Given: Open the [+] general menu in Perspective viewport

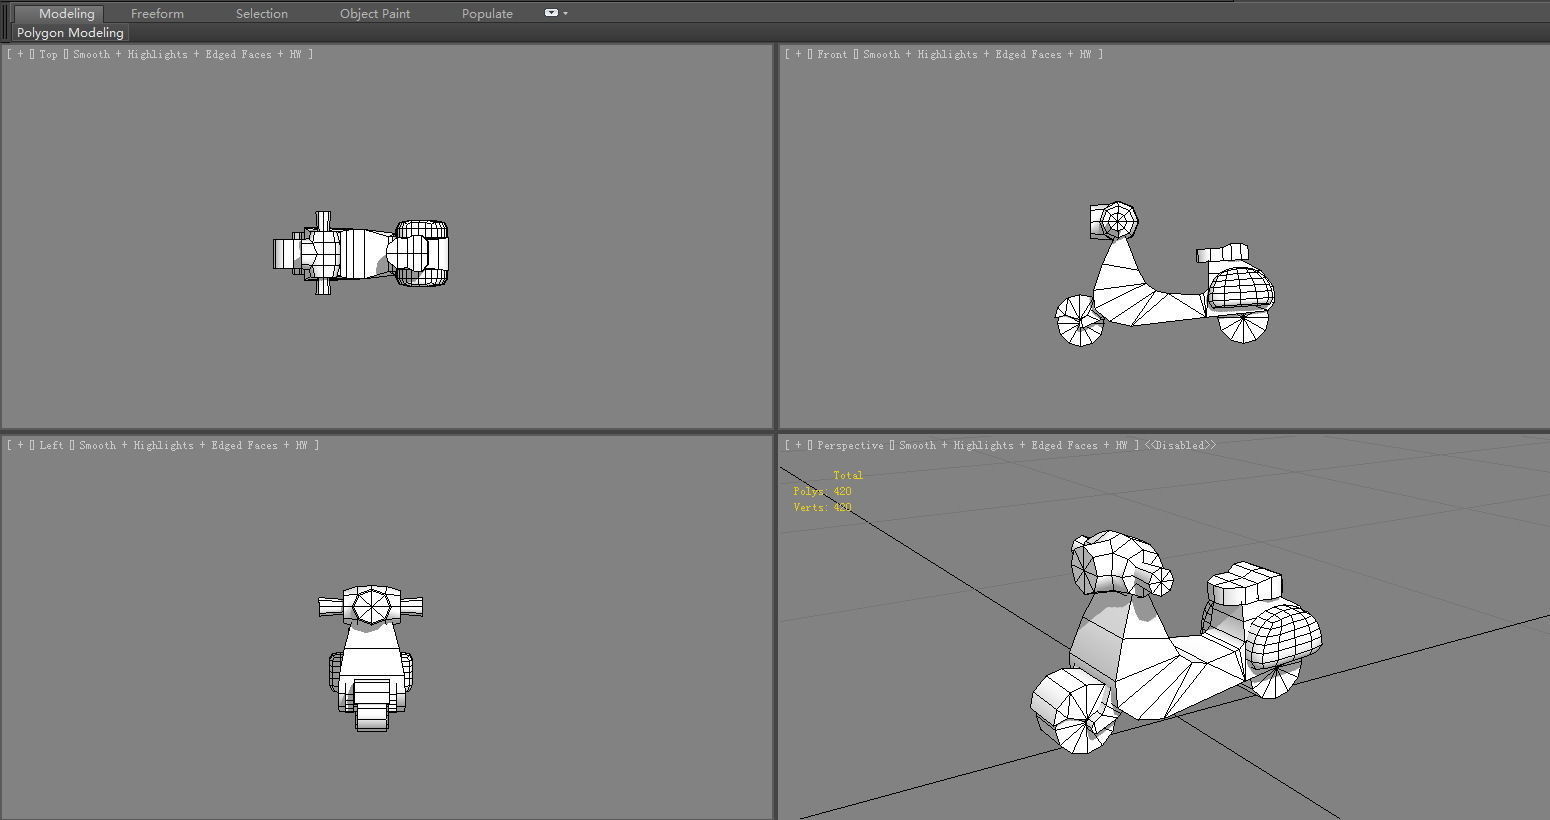Looking at the screenshot, I should click(x=798, y=445).
